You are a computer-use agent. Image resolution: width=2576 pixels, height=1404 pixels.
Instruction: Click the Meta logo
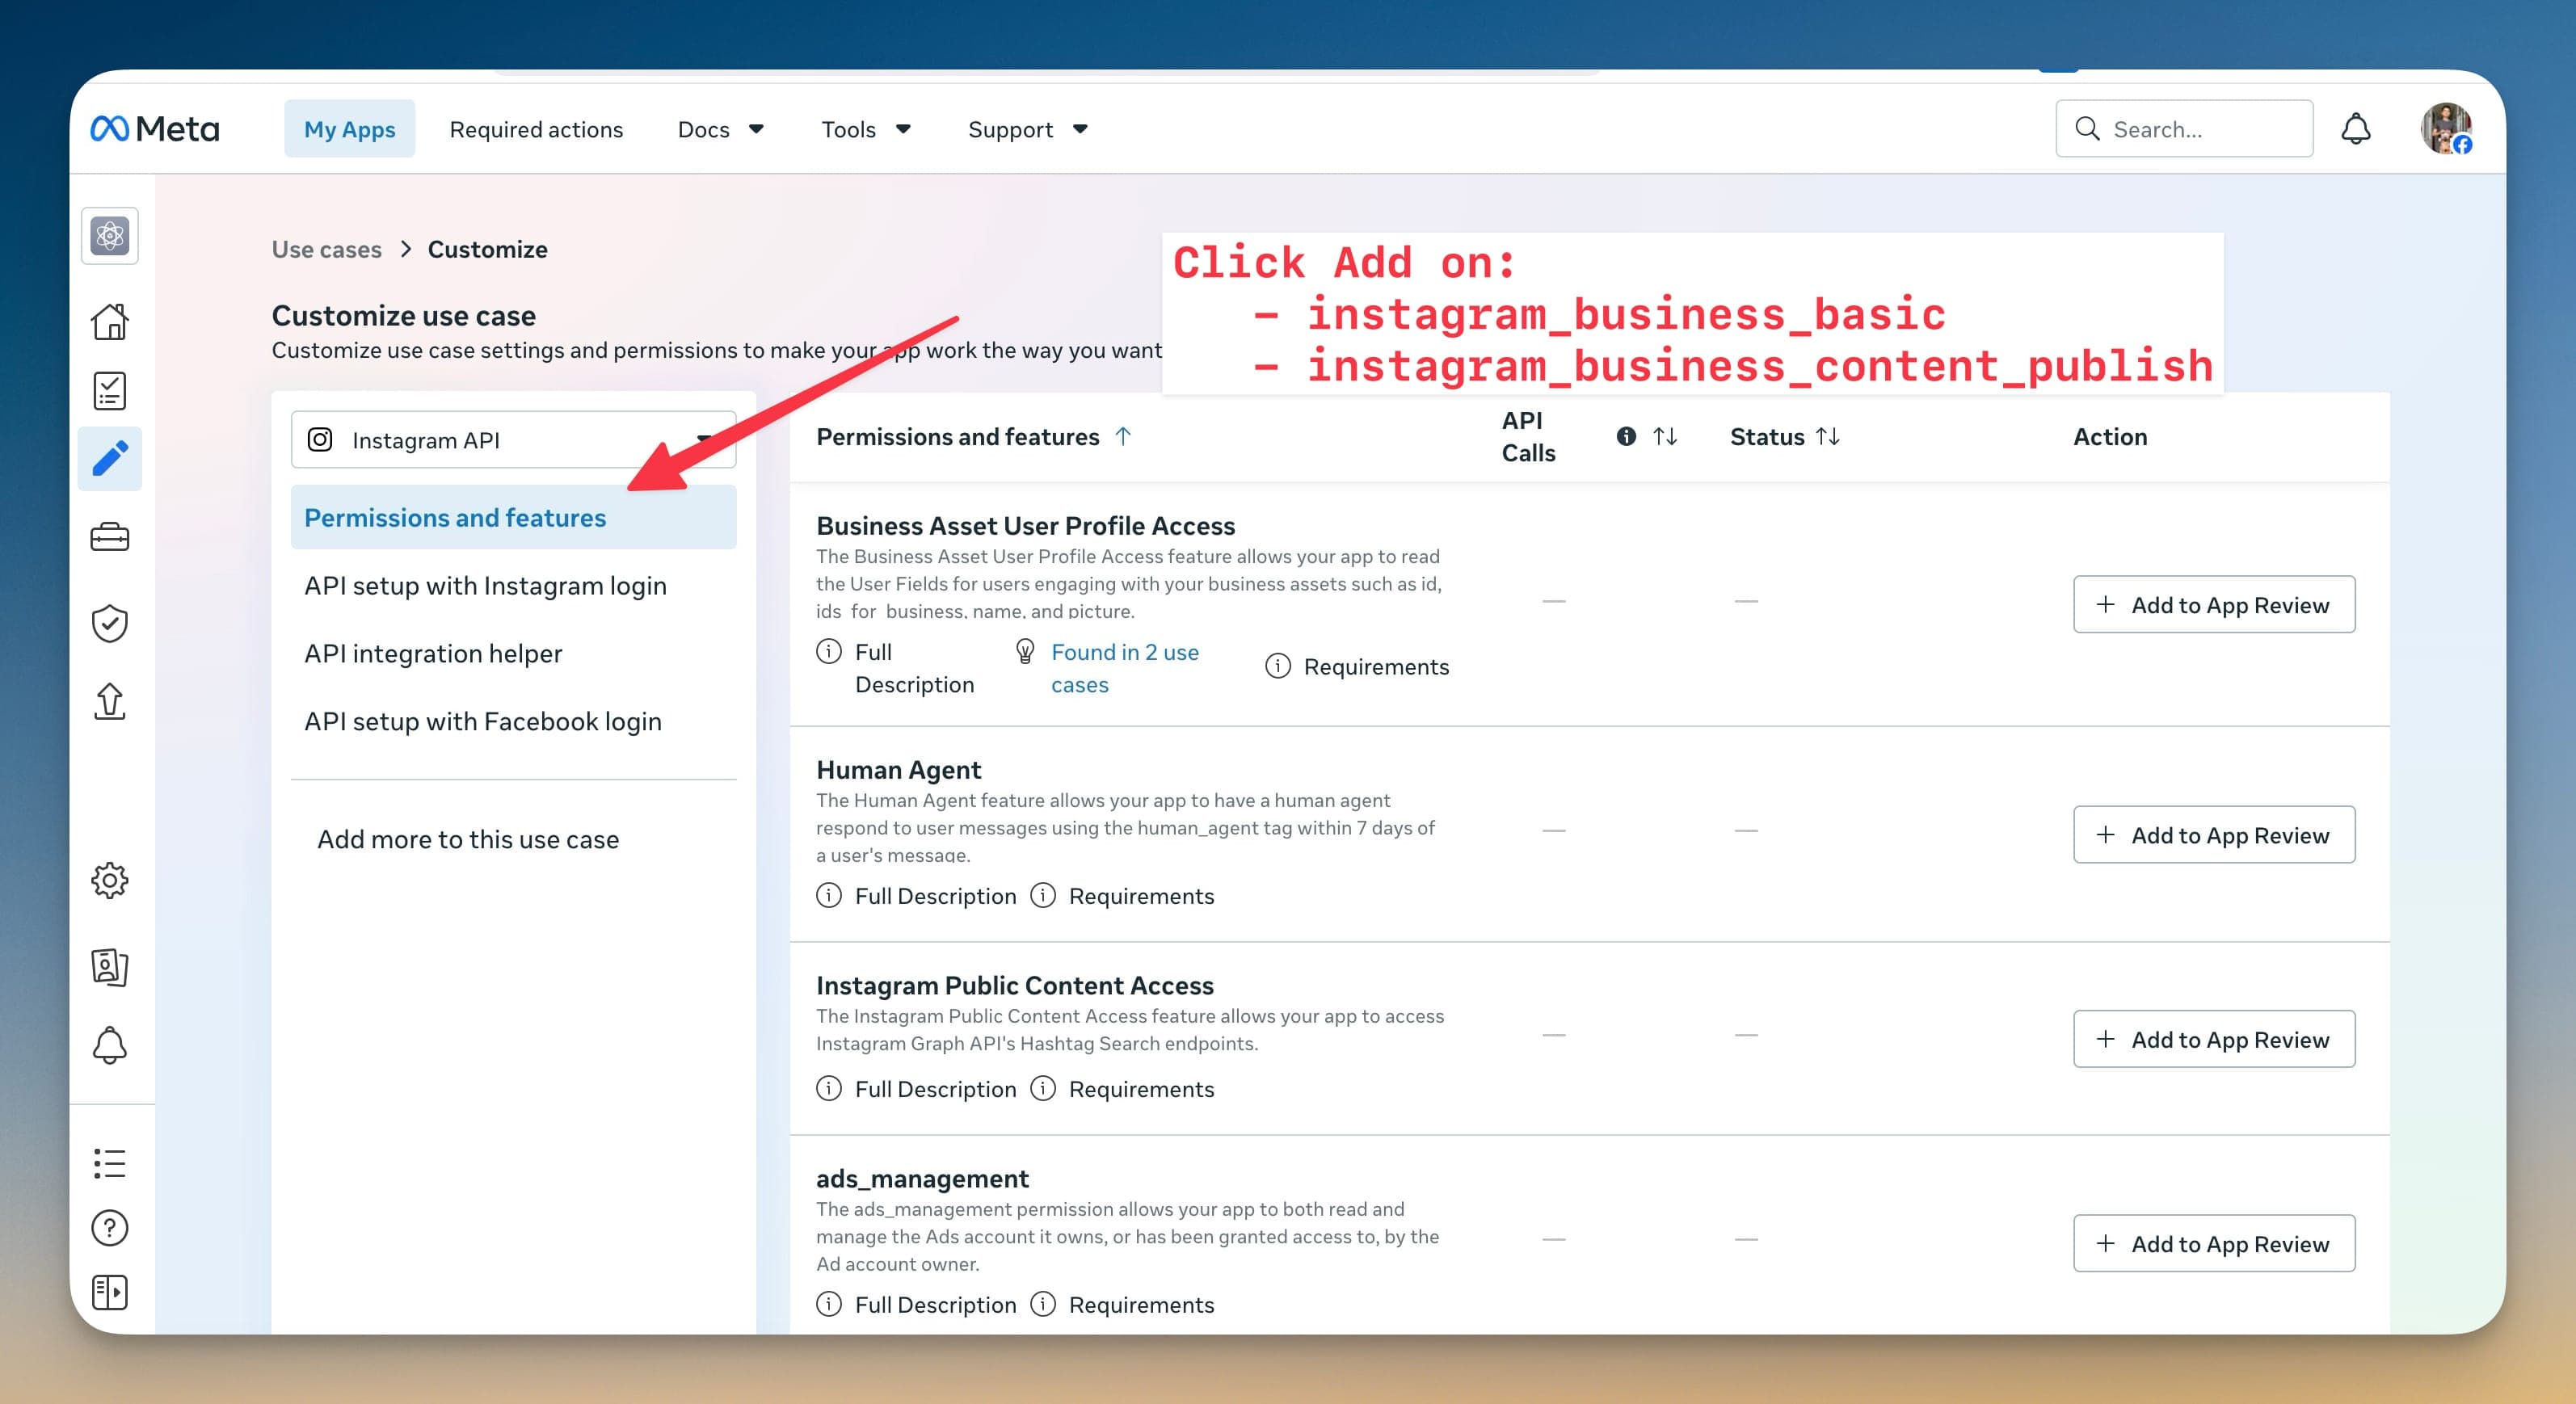pos(155,129)
